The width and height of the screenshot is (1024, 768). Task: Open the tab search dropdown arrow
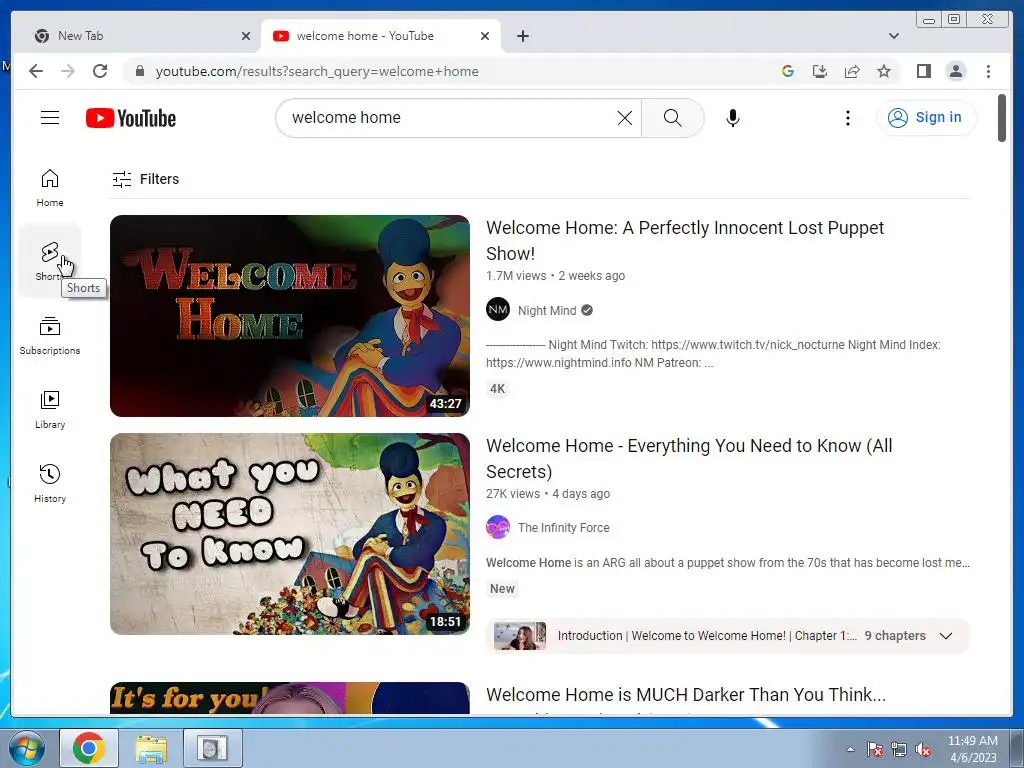894,36
